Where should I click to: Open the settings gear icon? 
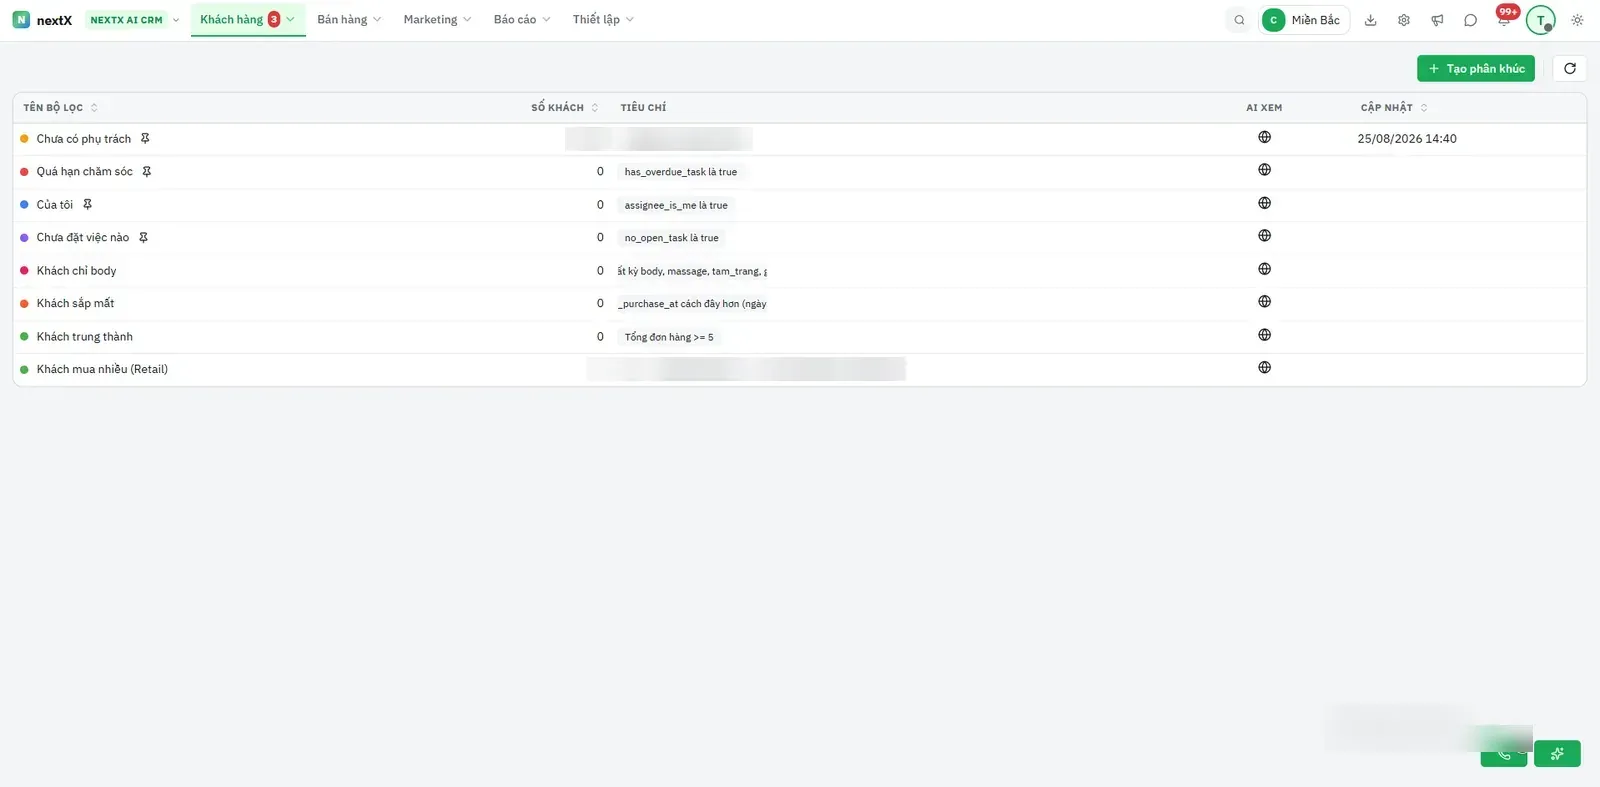tap(1404, 20)
